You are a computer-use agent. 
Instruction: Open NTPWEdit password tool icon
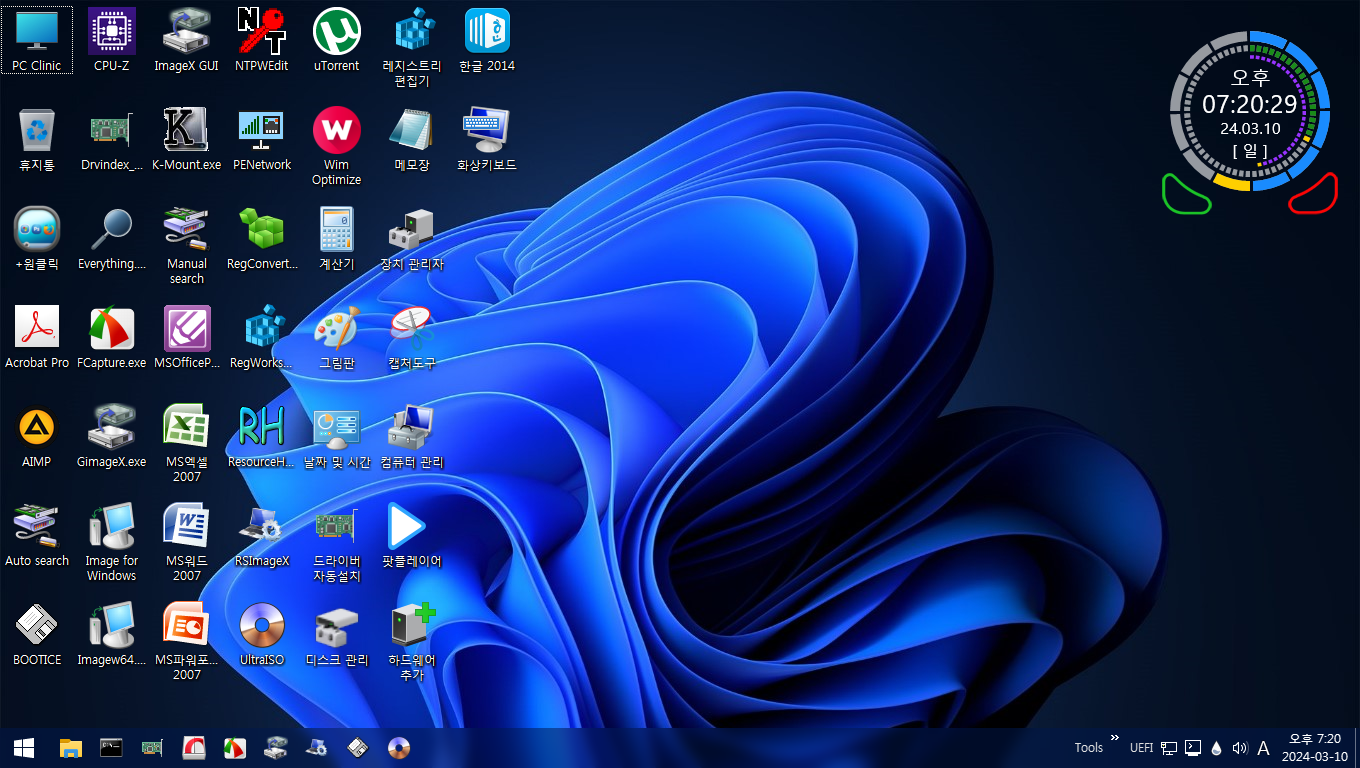(262, 41)
